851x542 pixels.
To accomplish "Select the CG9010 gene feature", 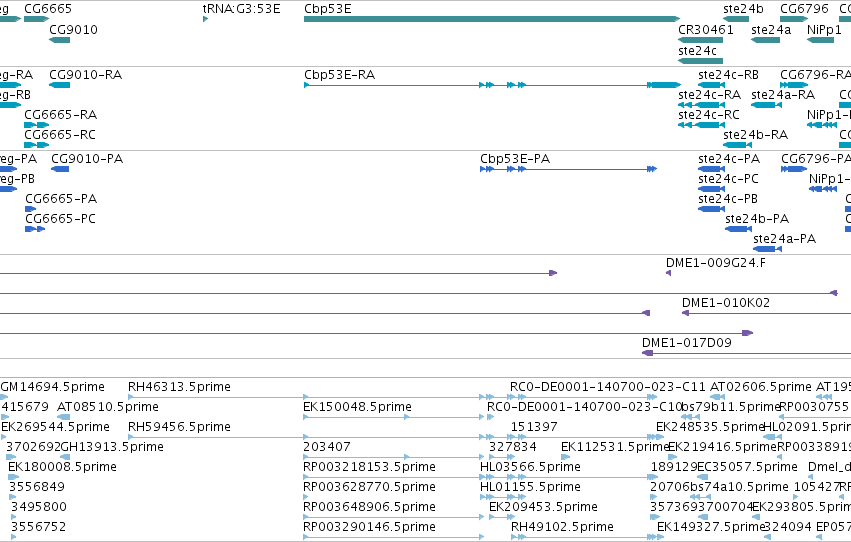I will coord(60,40).
